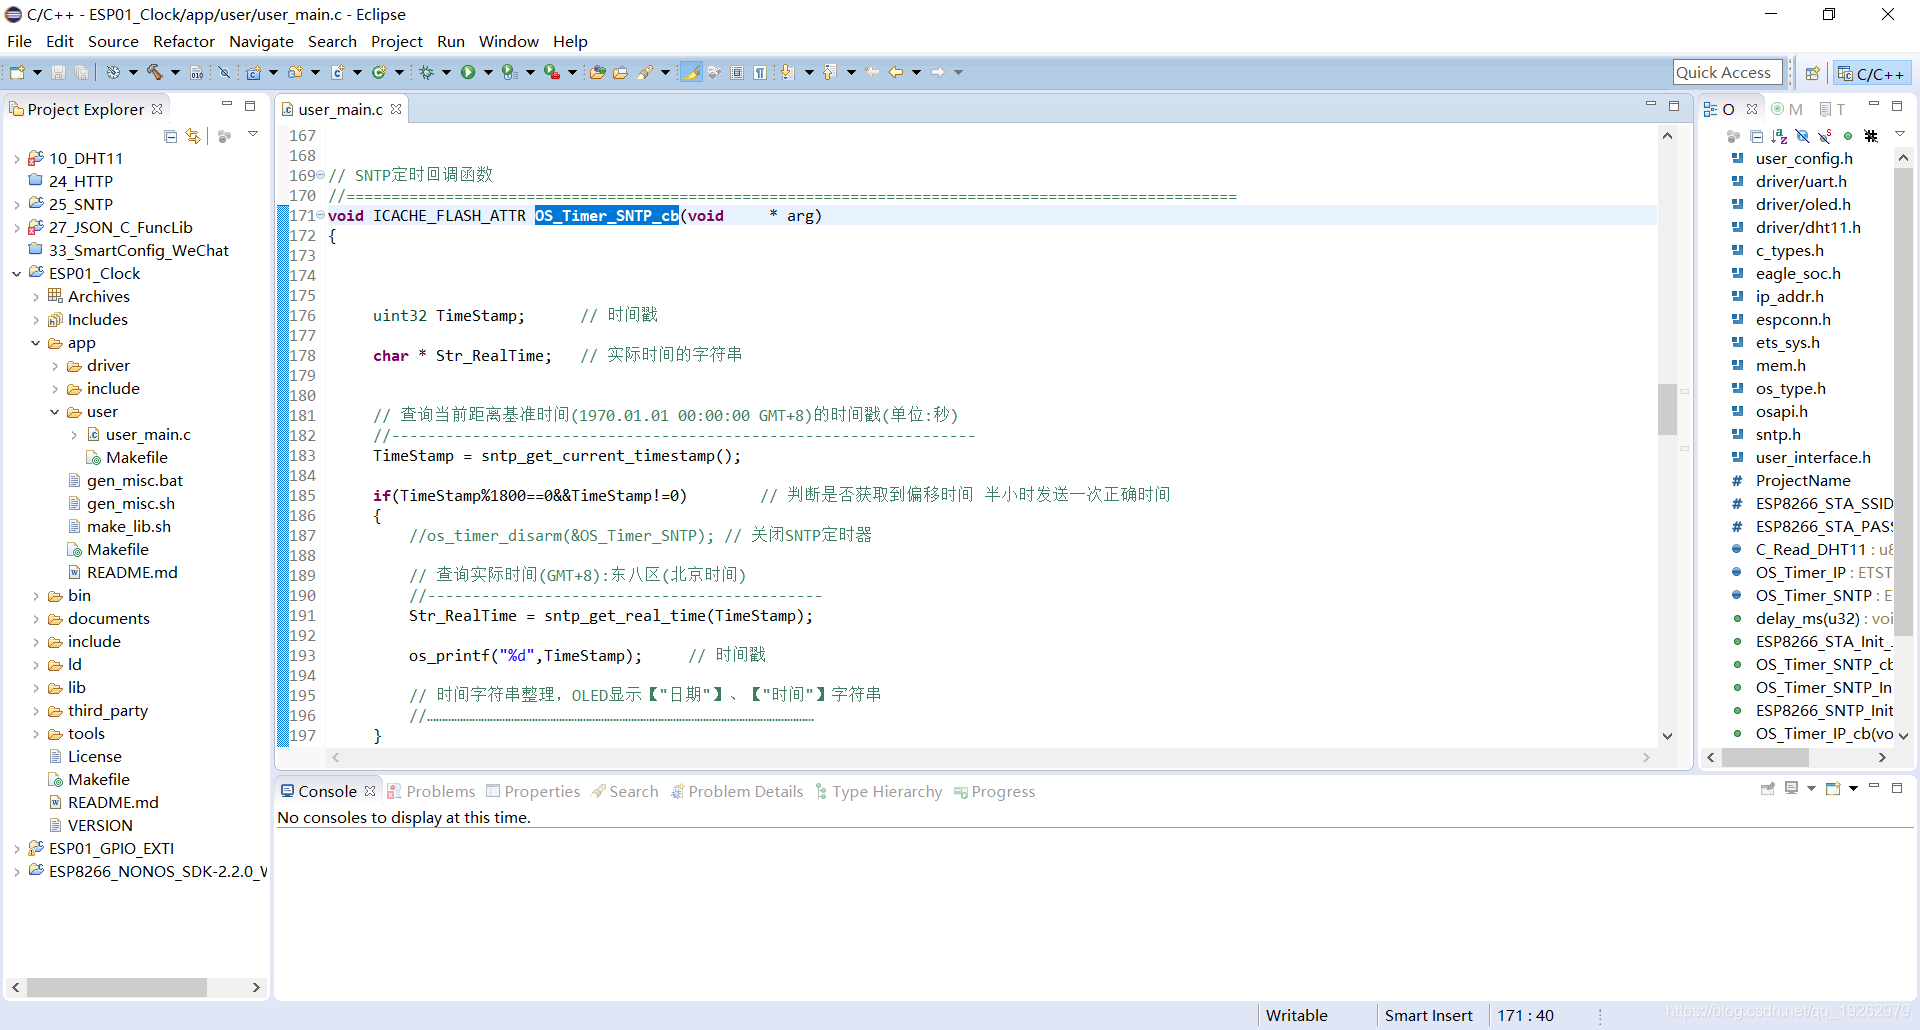Open the Project Explorer View Menu arrow
The width and height of the screenshot is (1920, 1030).
253,134
